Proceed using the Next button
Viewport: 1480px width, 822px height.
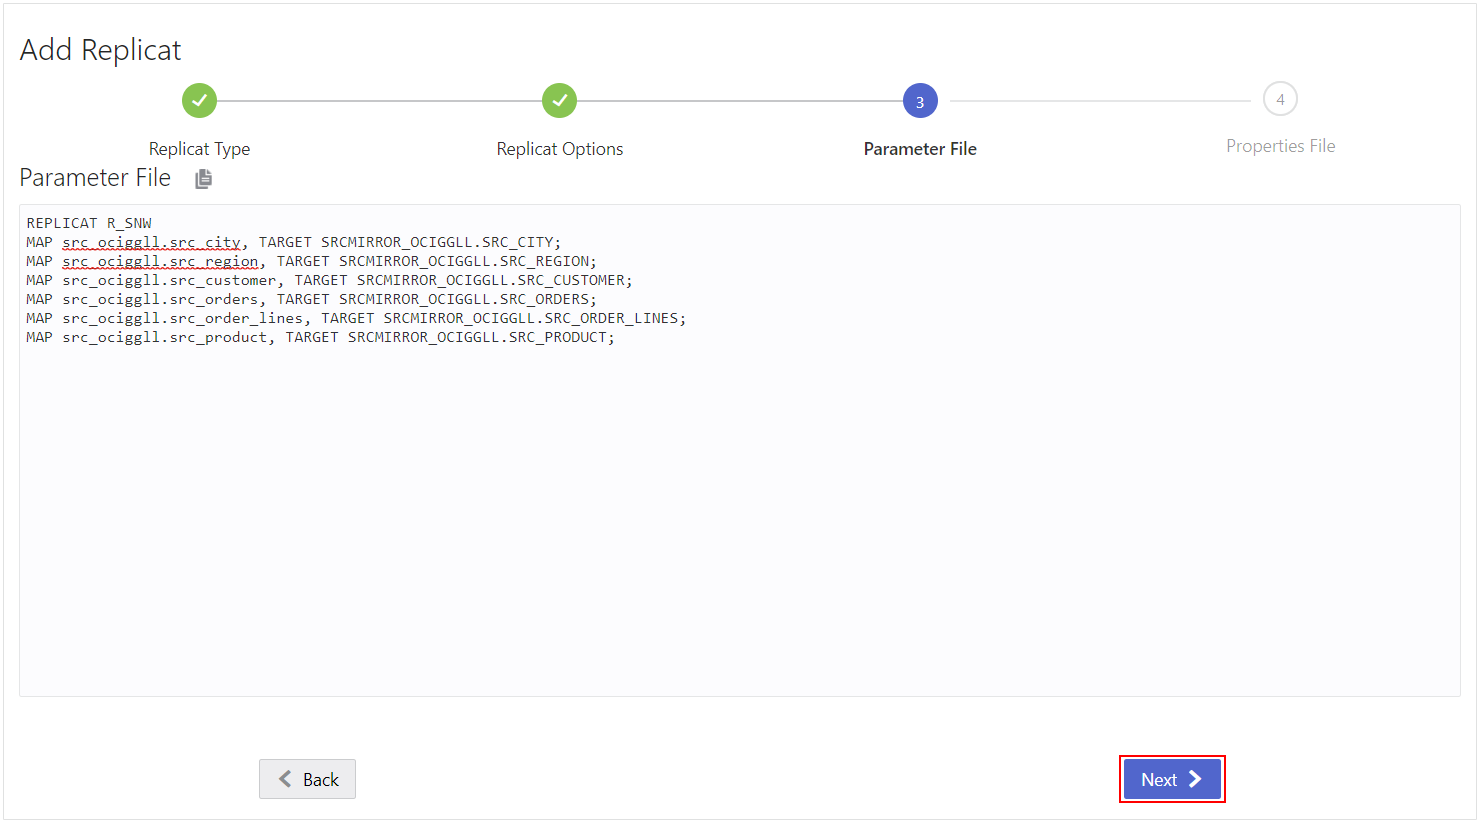click(x=1171, y=779)
